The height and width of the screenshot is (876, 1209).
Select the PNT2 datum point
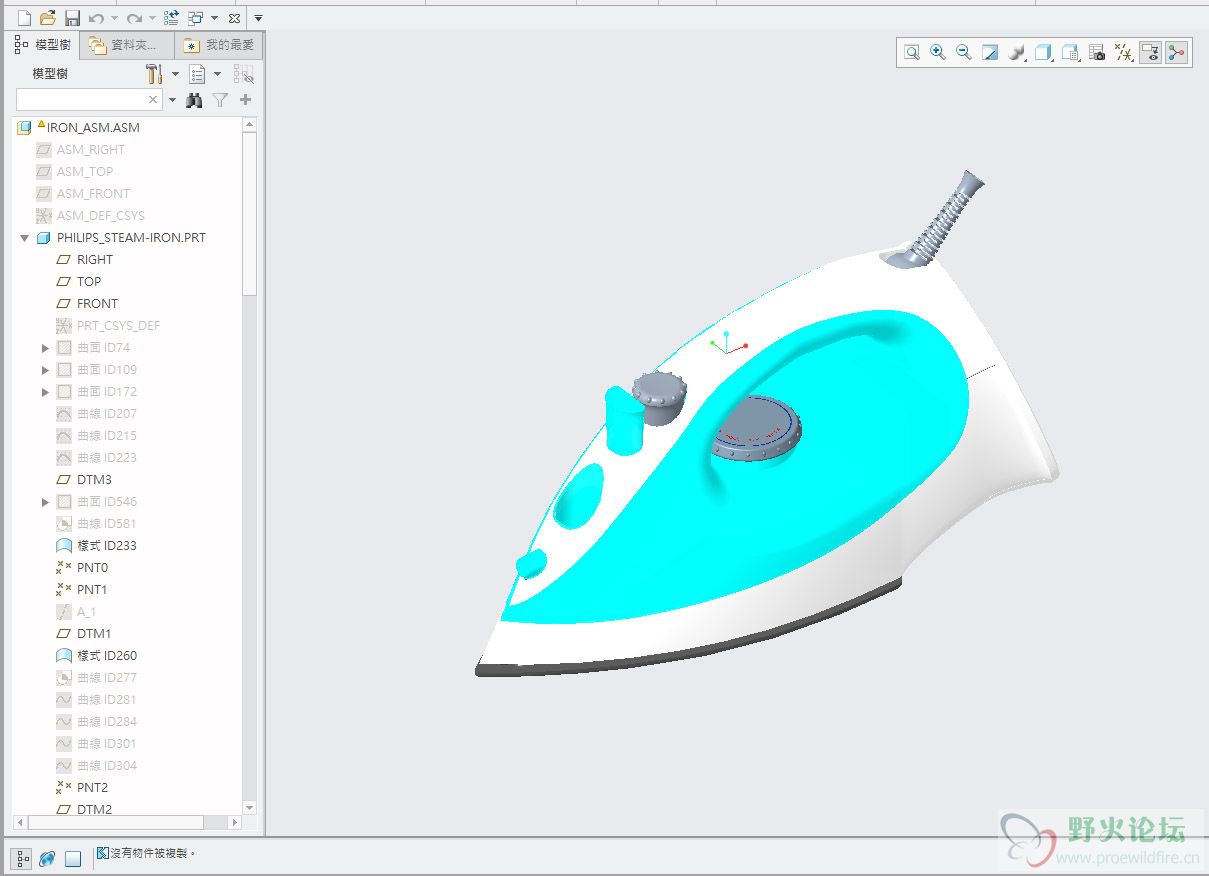click(x=92, y=787)
